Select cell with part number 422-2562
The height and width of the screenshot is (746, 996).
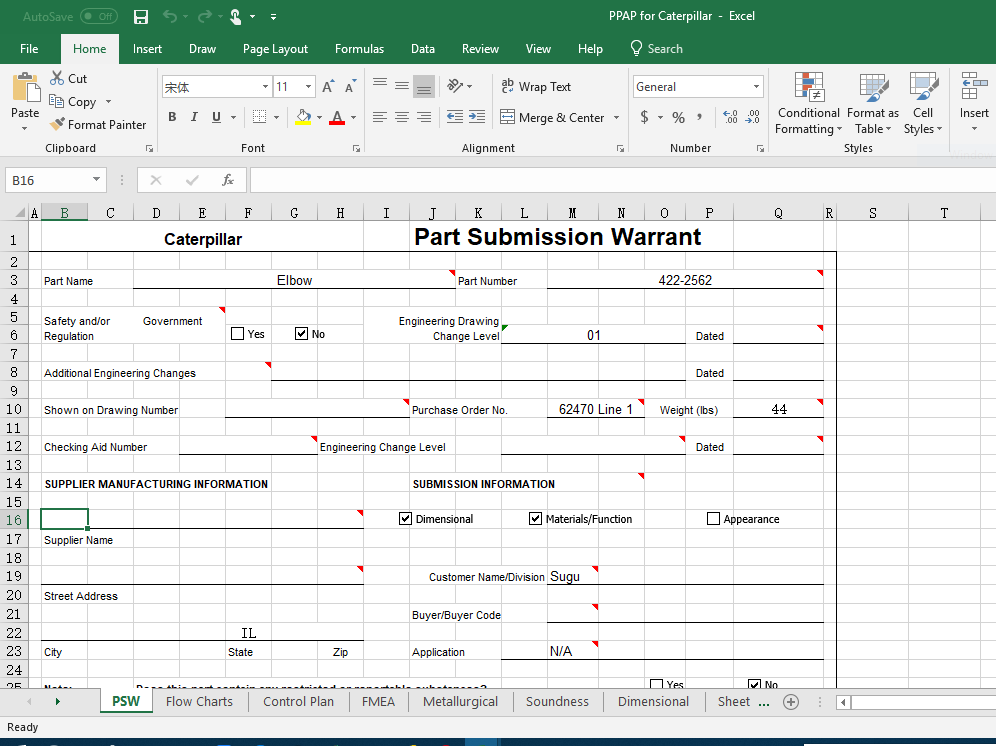685,280
